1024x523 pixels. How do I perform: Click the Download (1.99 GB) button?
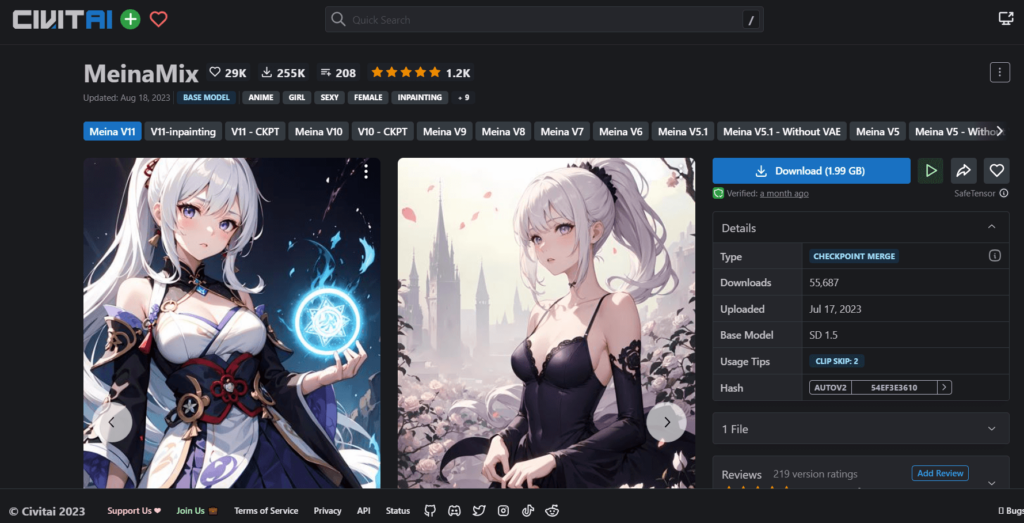coord(811,171)
